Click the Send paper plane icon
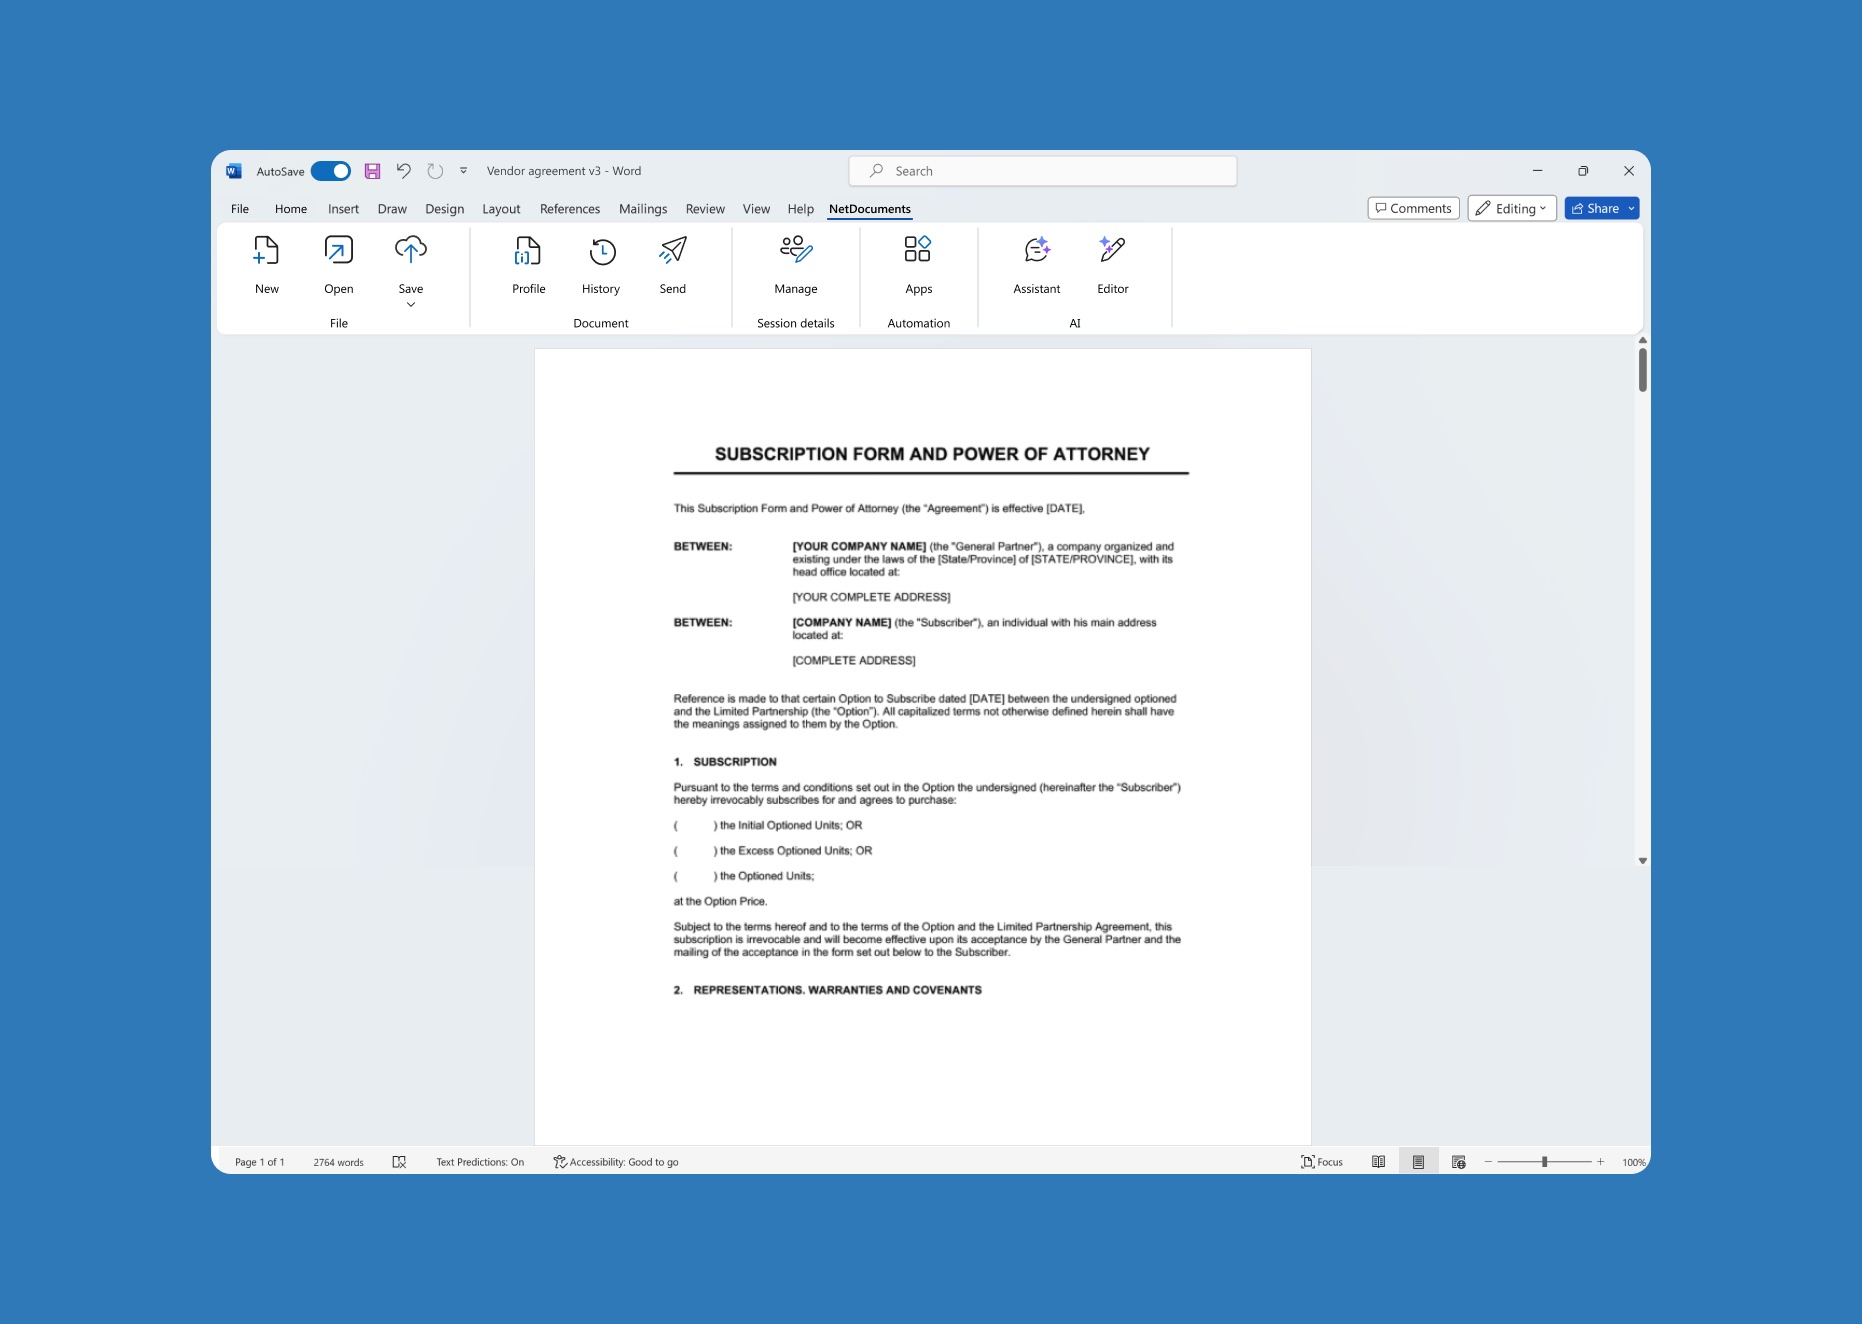 tap(673, 251)
